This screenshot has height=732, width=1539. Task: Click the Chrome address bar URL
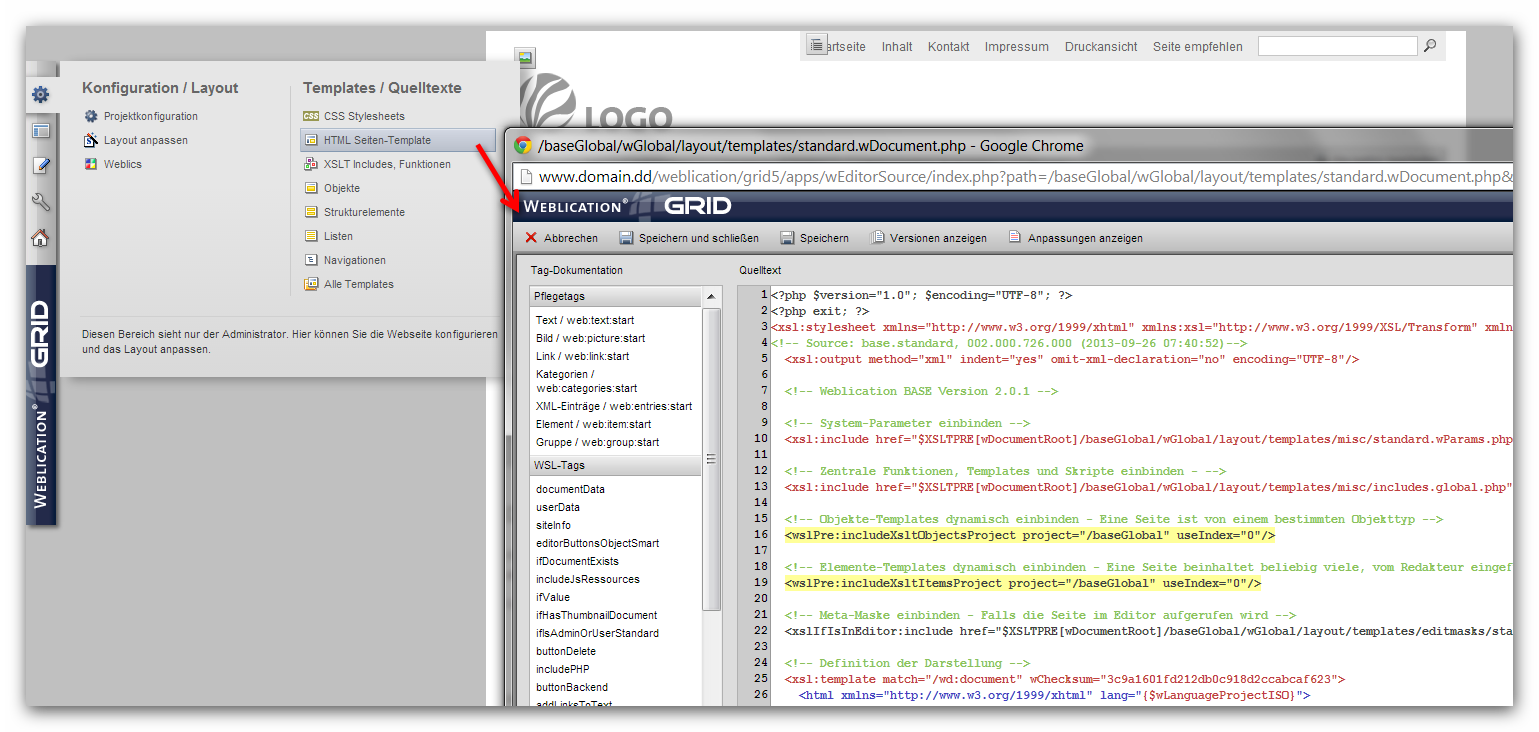1025,177
